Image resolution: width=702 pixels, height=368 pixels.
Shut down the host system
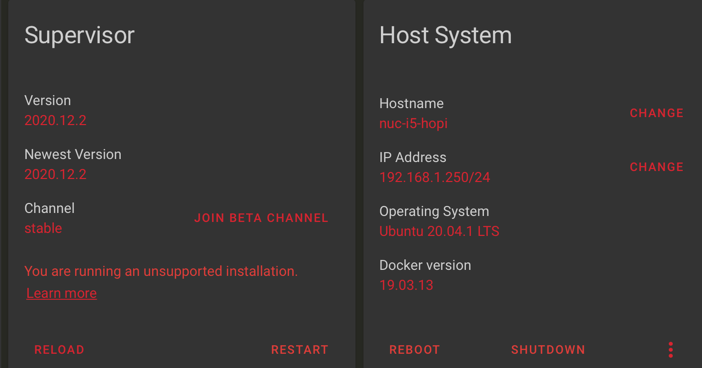(548, 350)
